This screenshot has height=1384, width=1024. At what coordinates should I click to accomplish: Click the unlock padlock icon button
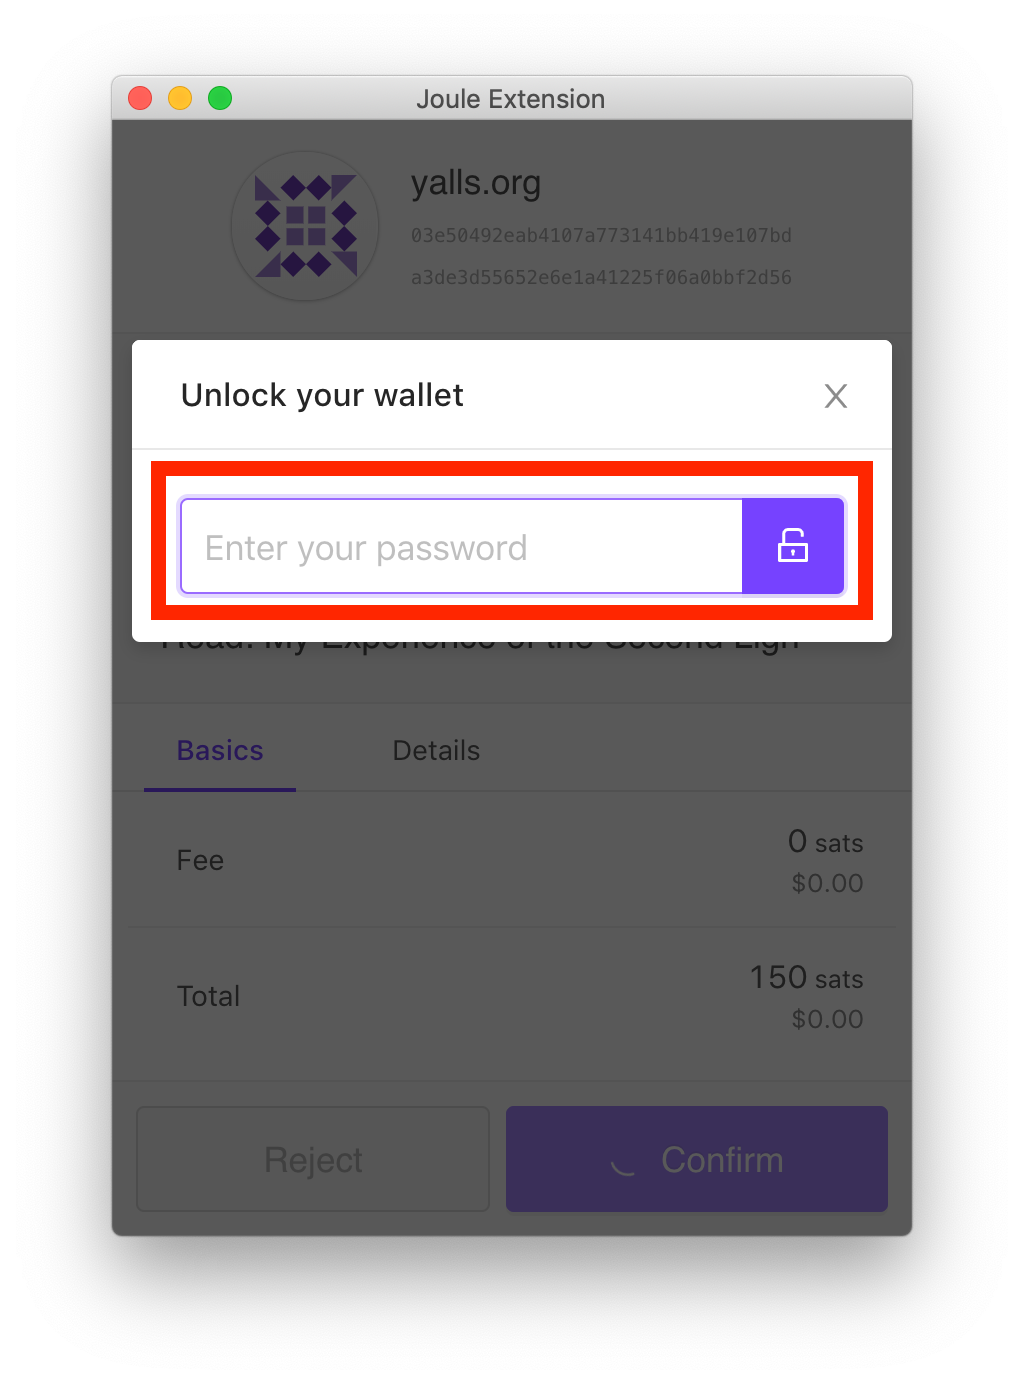pyautogui.click(x=793, y=546)
